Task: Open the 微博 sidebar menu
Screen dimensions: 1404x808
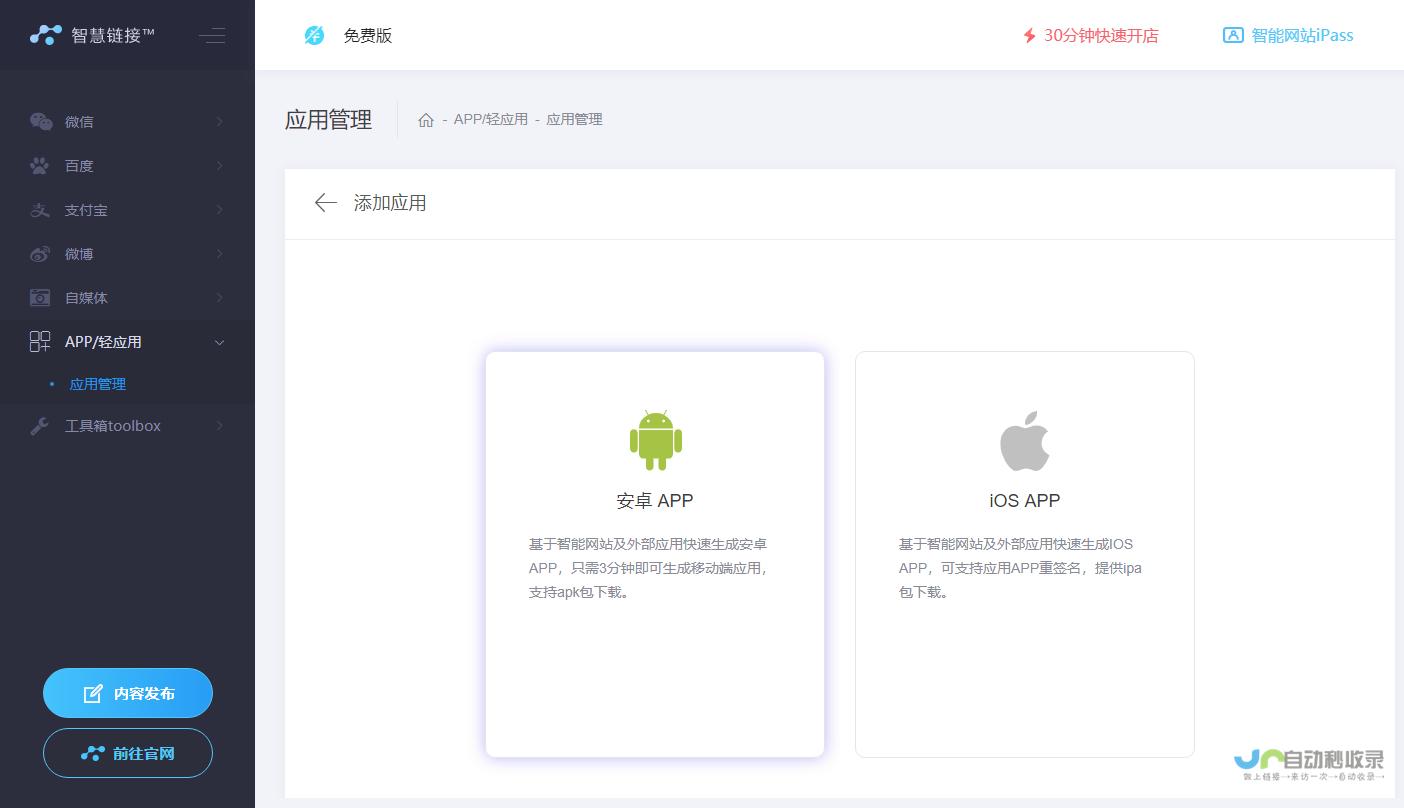Action: 127,254
